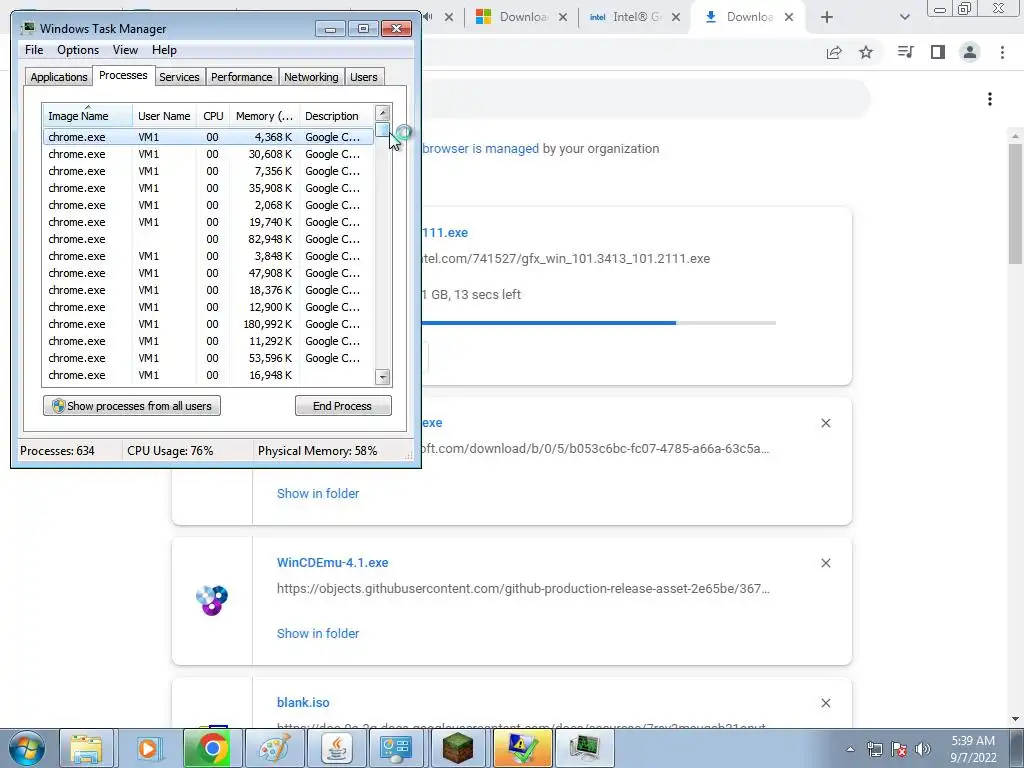Open the 'browser is managed' link
Viewport: 1024px width, 768px height.
click(481, 148)
